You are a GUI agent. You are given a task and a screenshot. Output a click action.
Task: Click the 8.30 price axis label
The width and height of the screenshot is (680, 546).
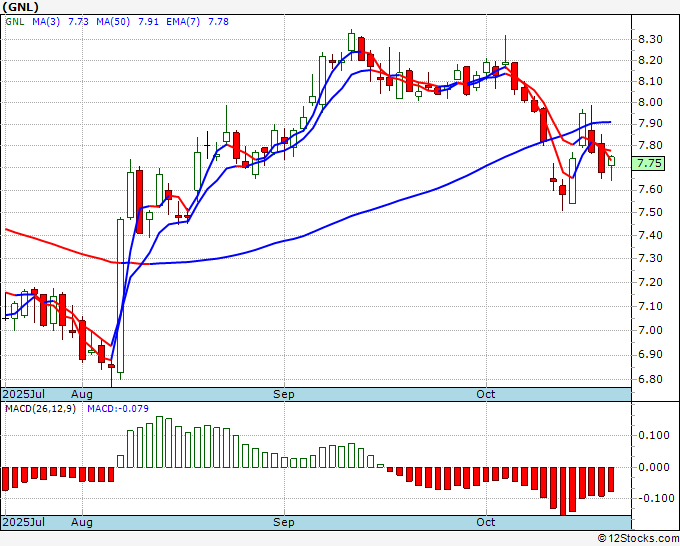[x=651, y=39]
